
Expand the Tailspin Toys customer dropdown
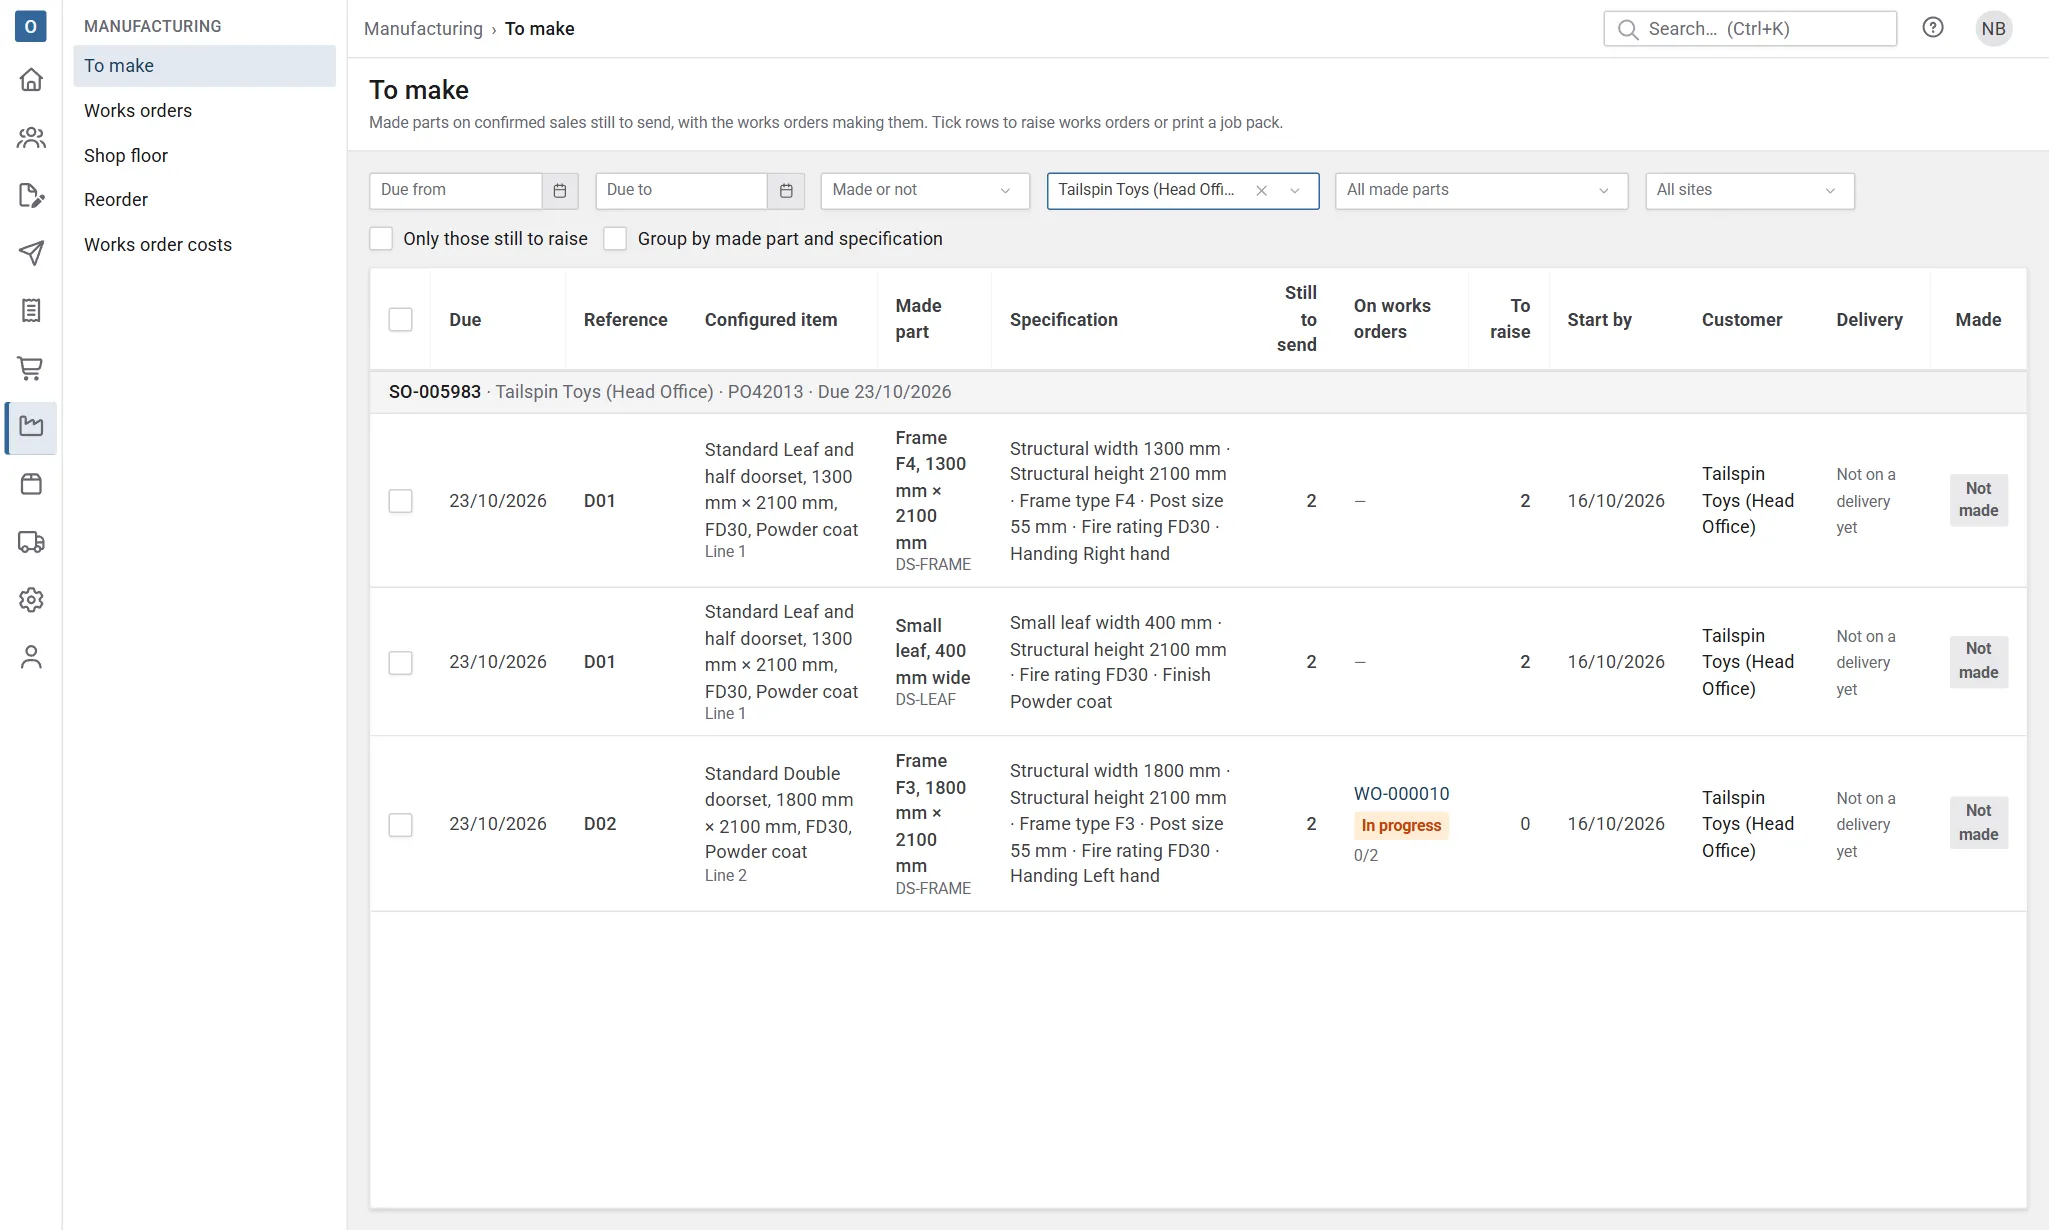click(1295, 191)
